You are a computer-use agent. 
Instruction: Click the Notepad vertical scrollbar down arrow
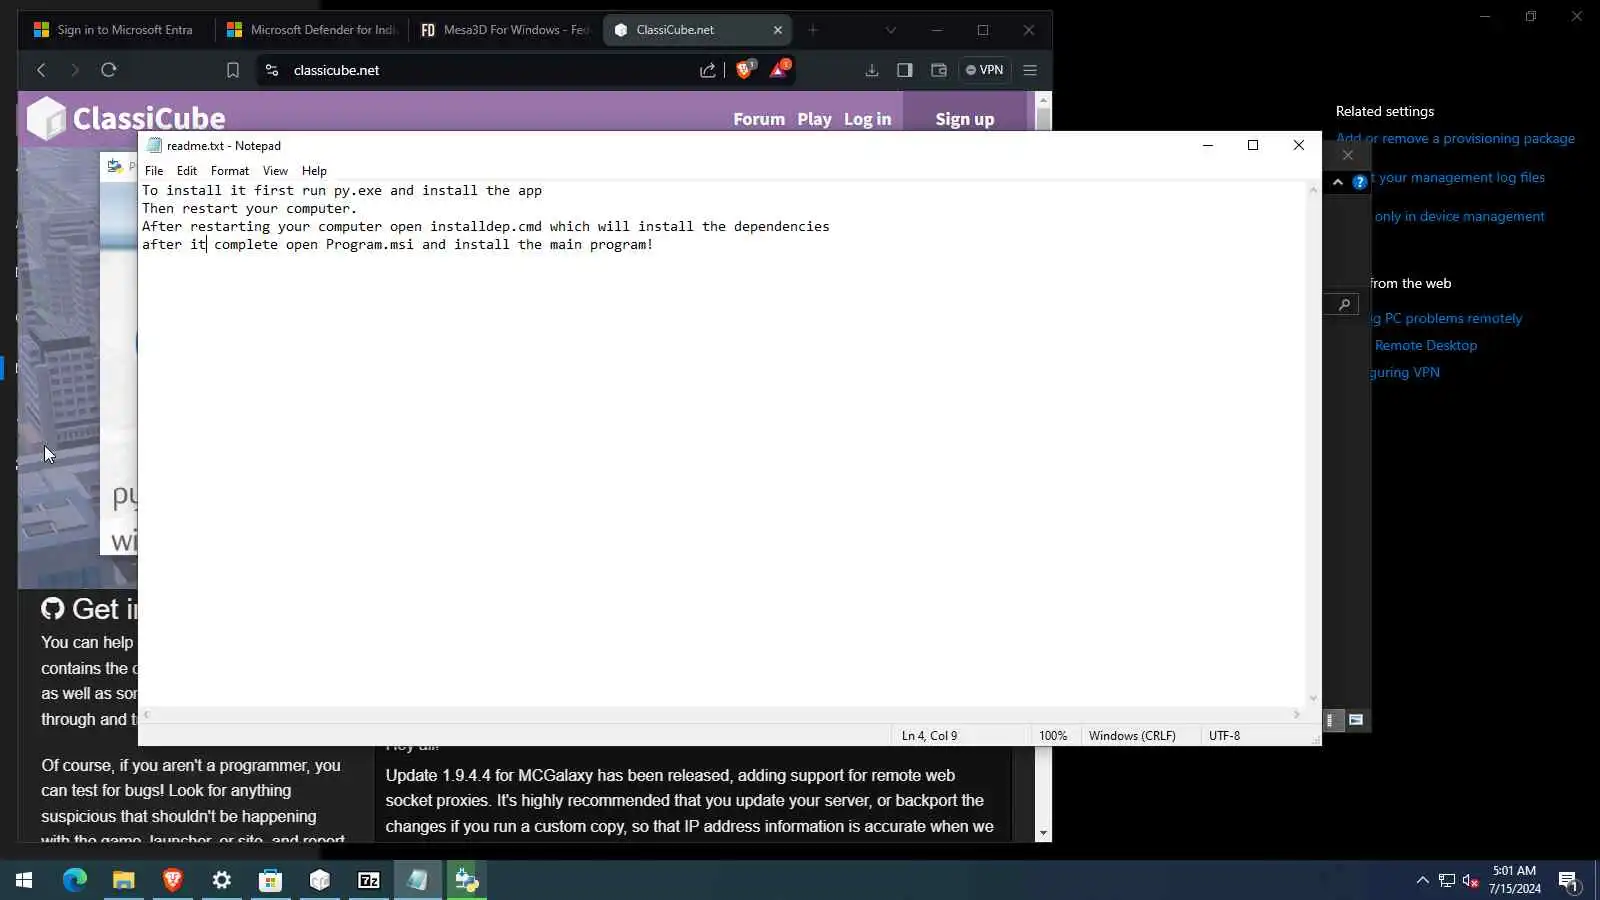pyautogui.click(x=1313, y=698)
